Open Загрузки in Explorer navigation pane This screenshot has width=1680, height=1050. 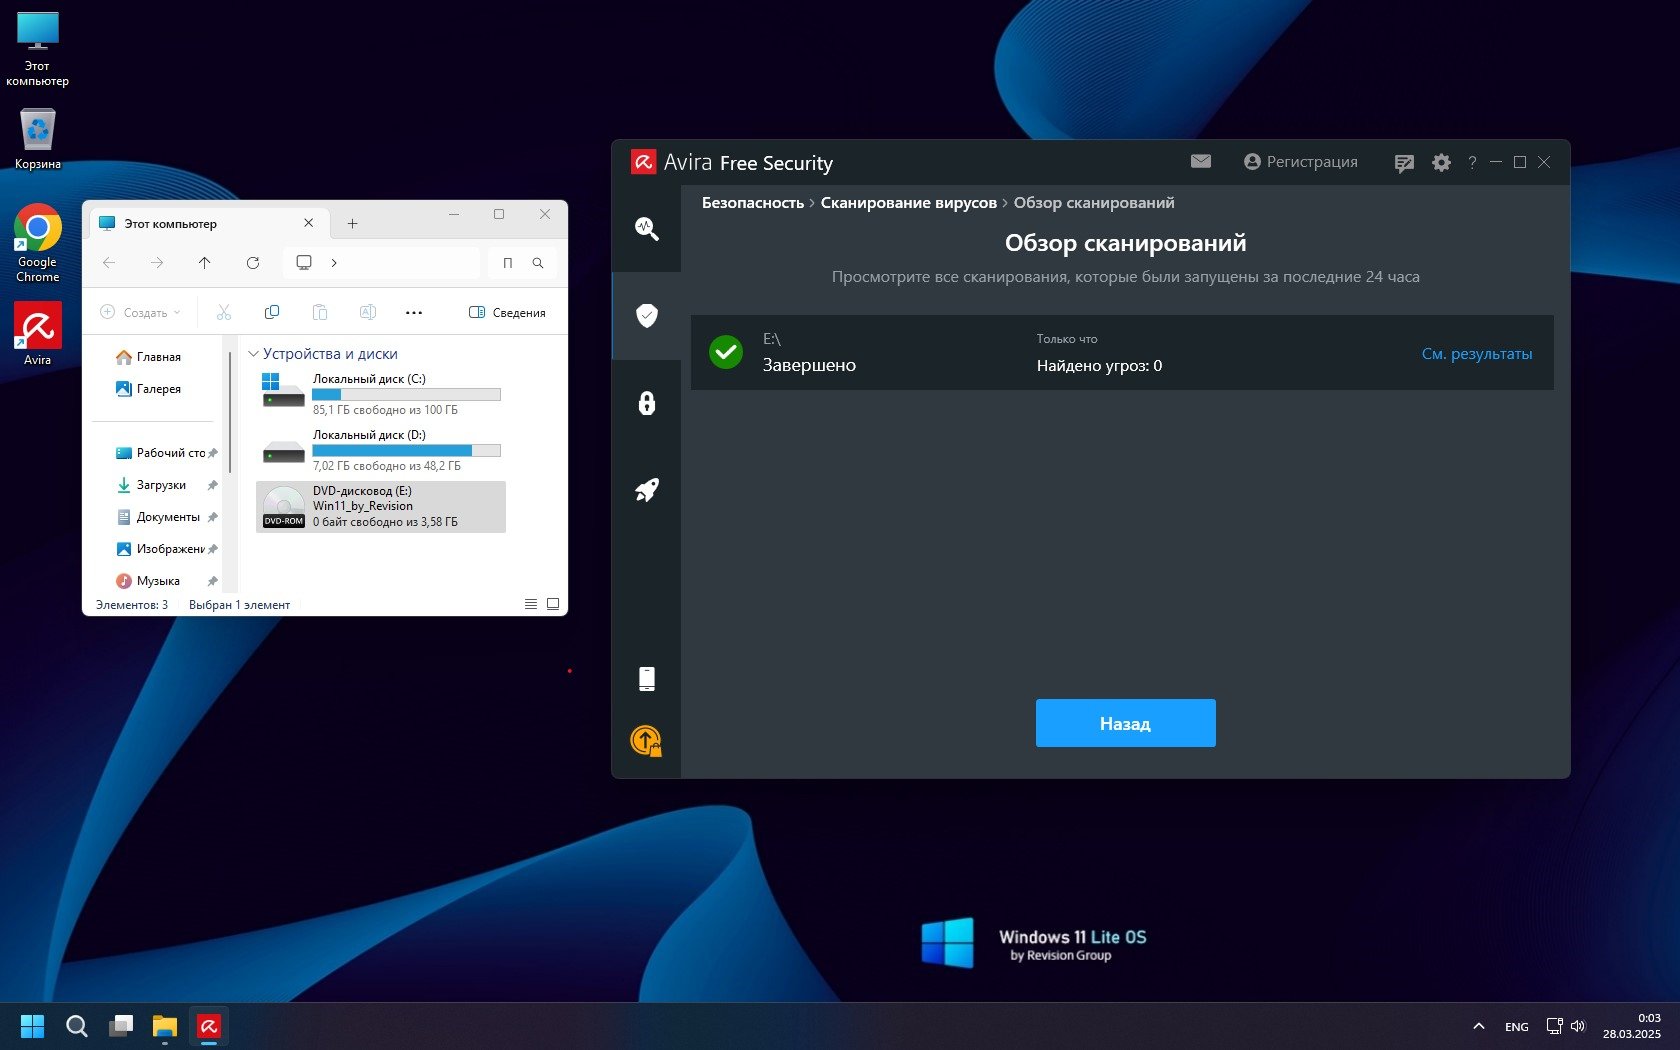tap(161, 485)
